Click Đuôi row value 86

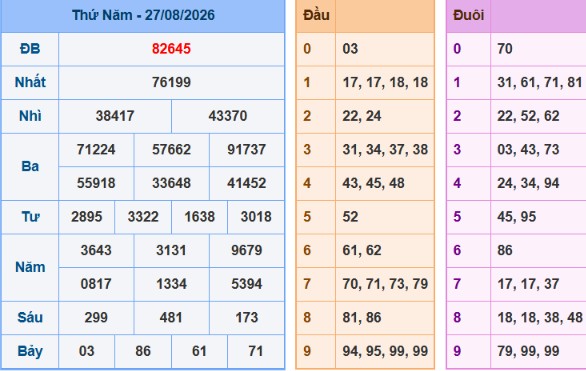tap(505, 250)
